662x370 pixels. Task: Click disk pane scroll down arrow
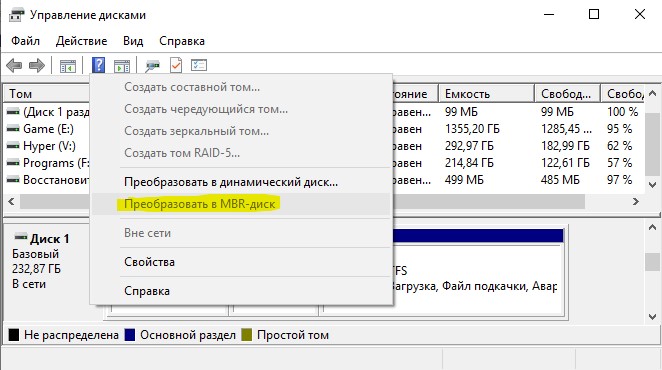click(x=652, y=316)
